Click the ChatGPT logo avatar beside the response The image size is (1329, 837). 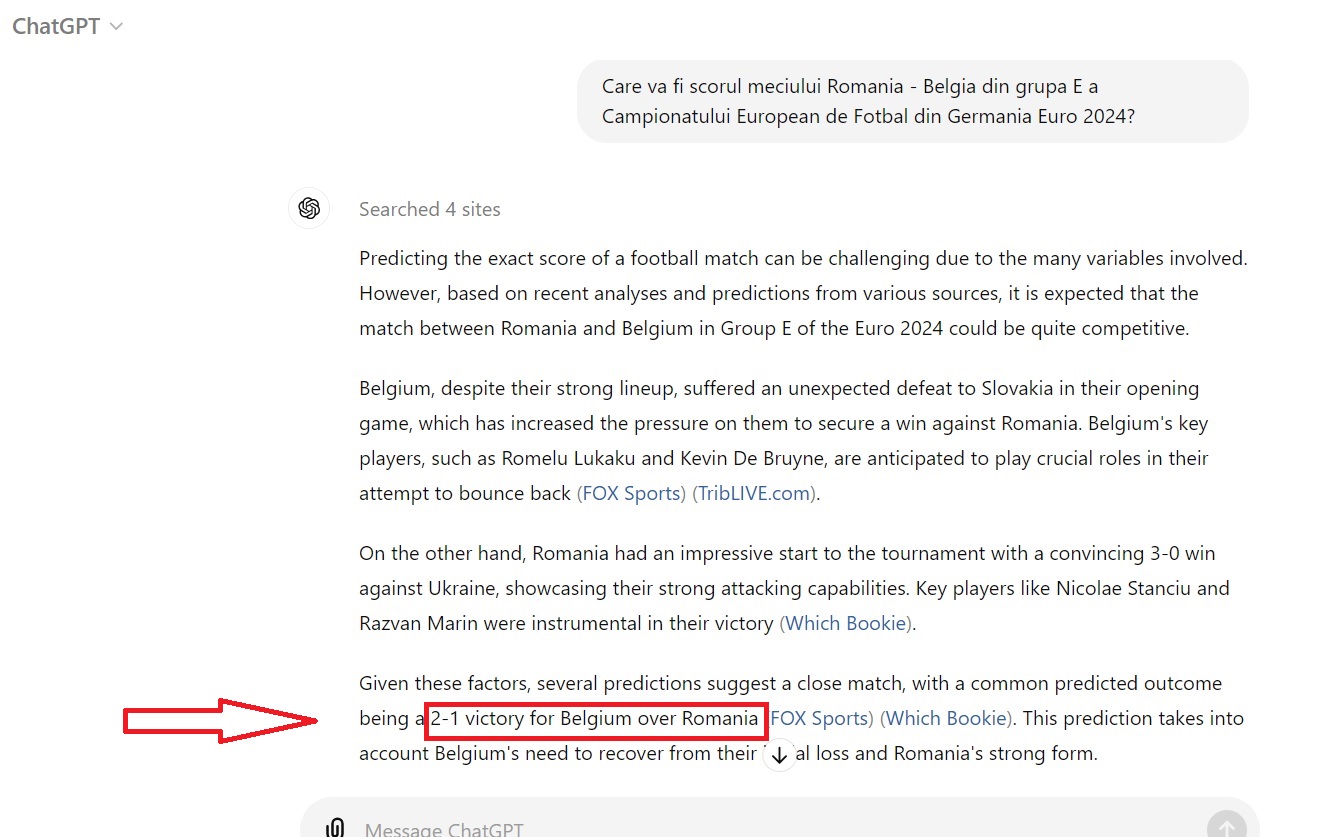[309, 208]
